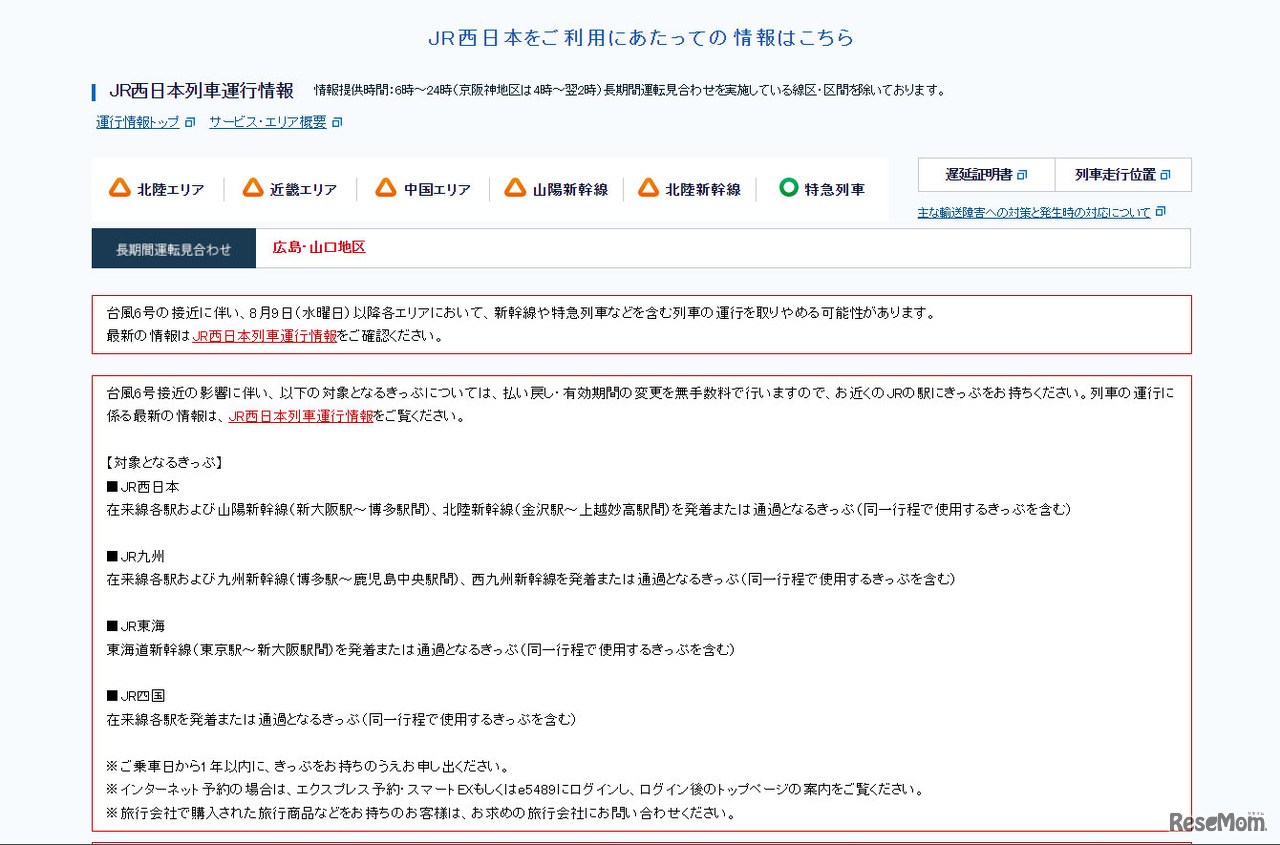This screenshot has width=1280, height=845.
Task: Open the 列車走行位置 button
Action: tap(1122, 174)
